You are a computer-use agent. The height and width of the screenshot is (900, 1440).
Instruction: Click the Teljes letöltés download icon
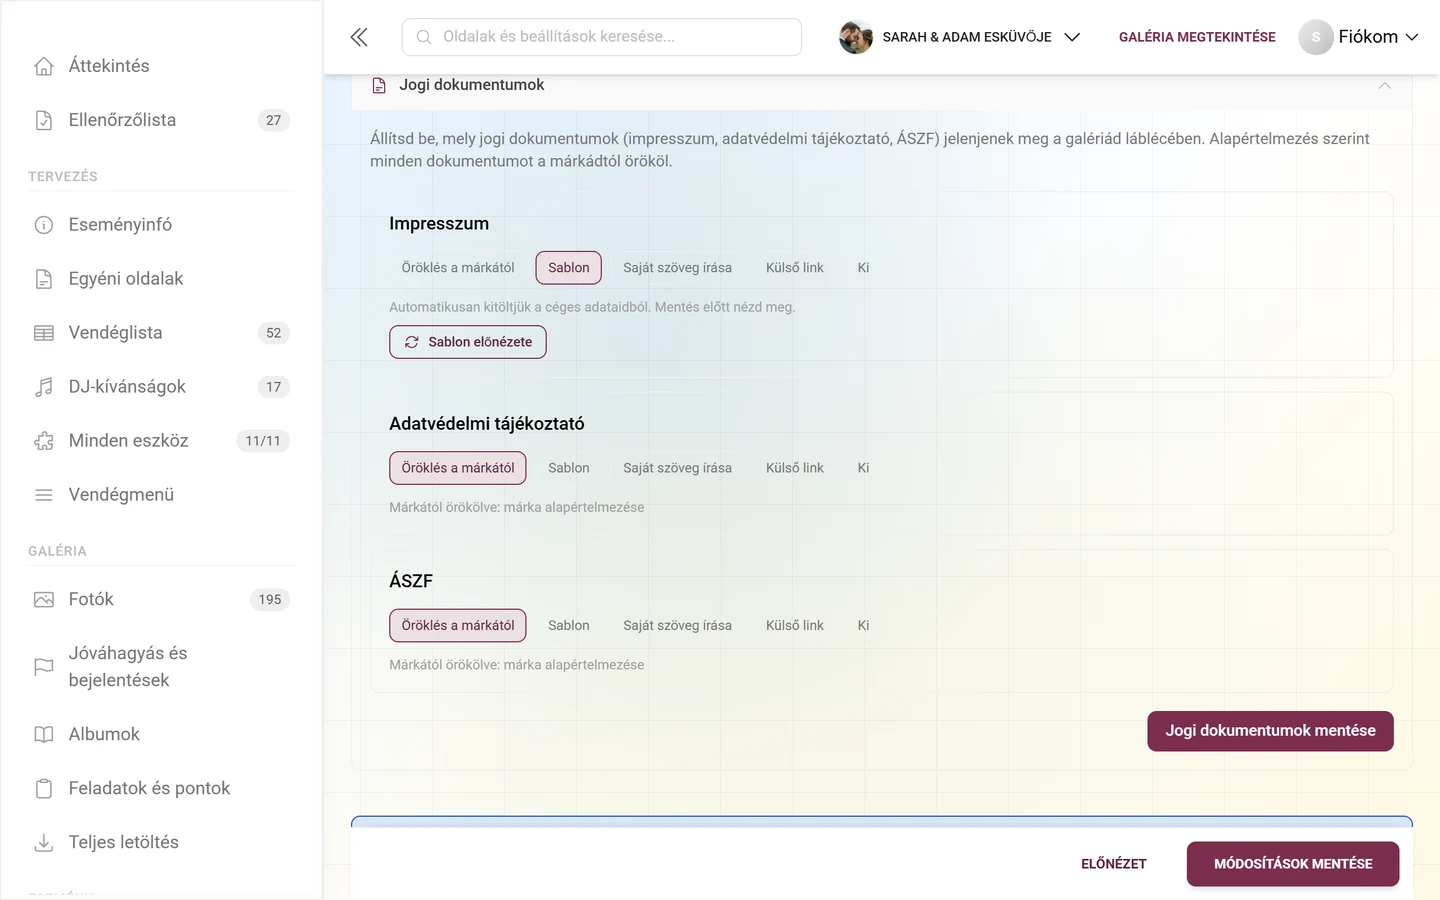[x=44, y=843]
